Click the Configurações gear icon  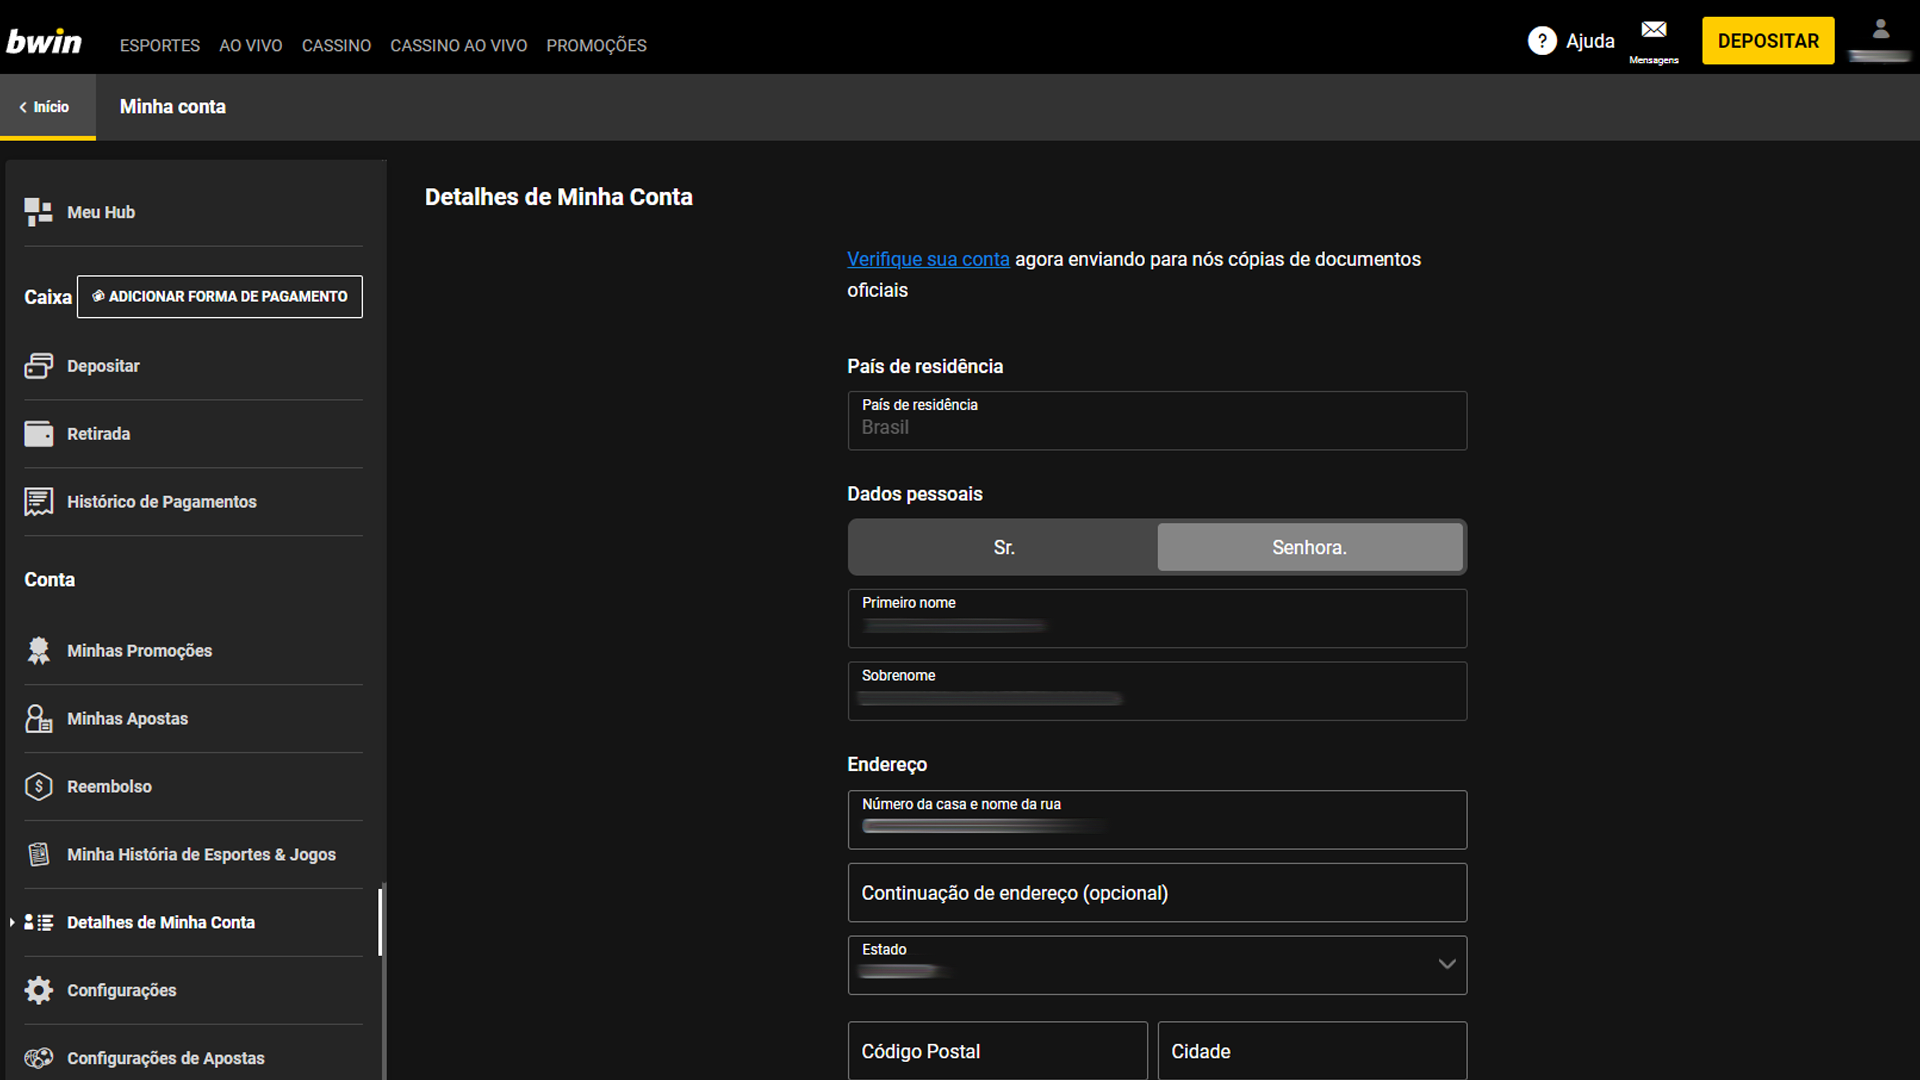(39, 991)
